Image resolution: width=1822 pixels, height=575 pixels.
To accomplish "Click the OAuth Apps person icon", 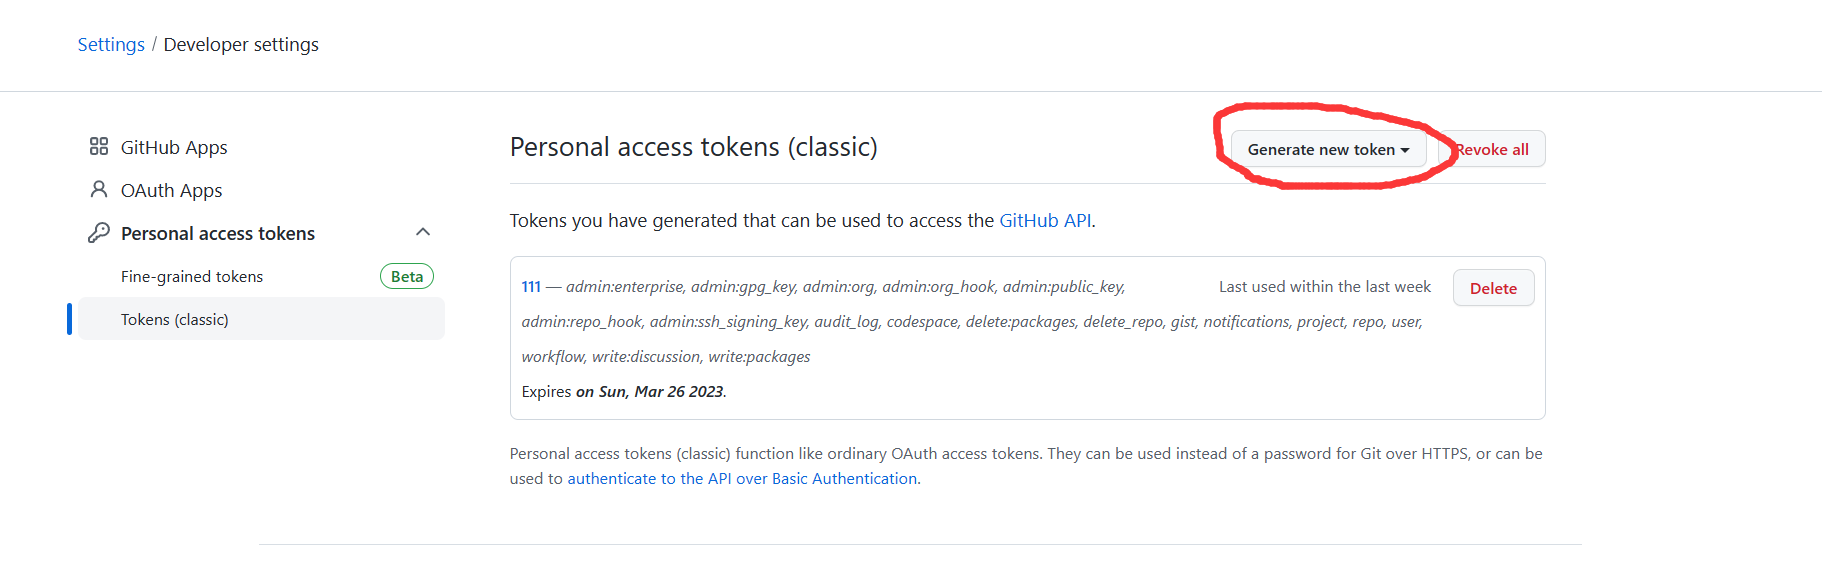I will [x=98, y=190].
